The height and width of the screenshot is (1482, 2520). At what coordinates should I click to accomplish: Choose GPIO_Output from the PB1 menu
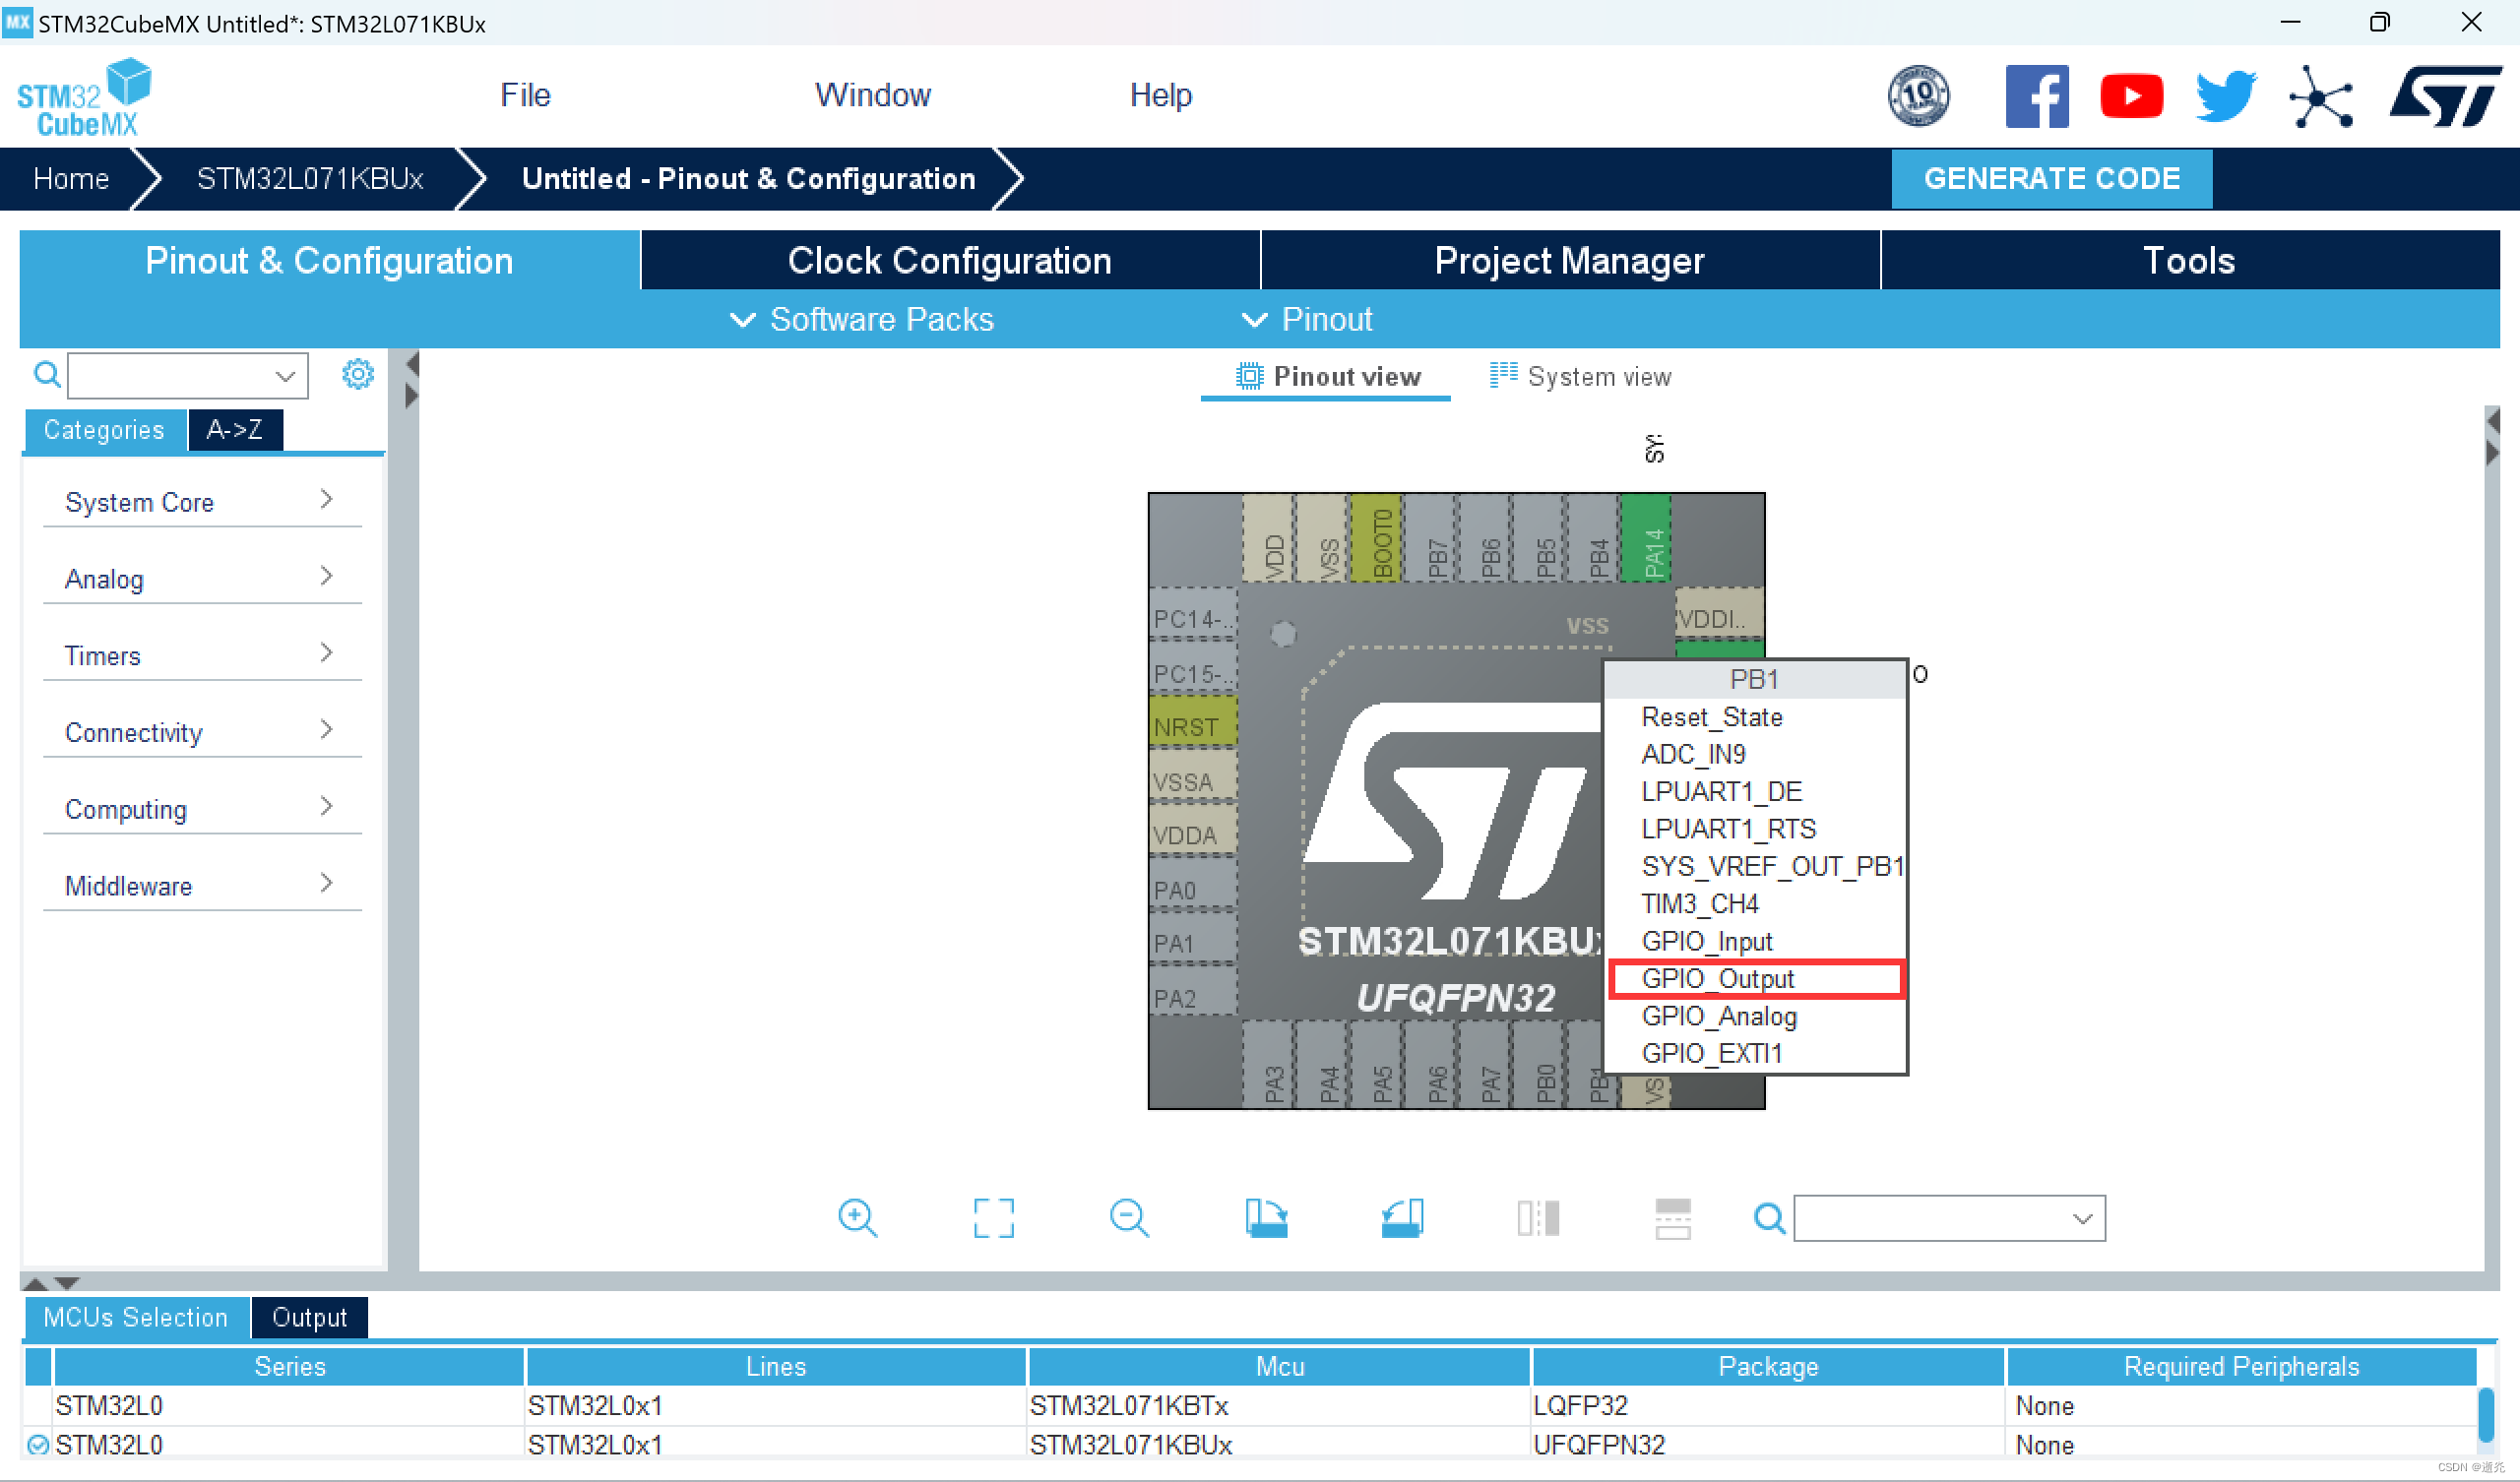point(1718,978)
